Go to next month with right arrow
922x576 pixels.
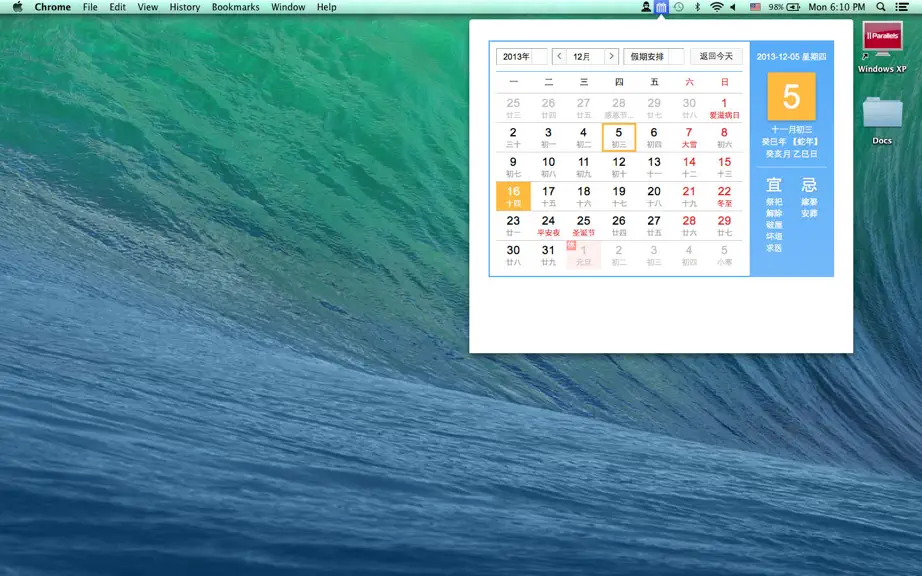pyautogui.click(x=612, y=56)
